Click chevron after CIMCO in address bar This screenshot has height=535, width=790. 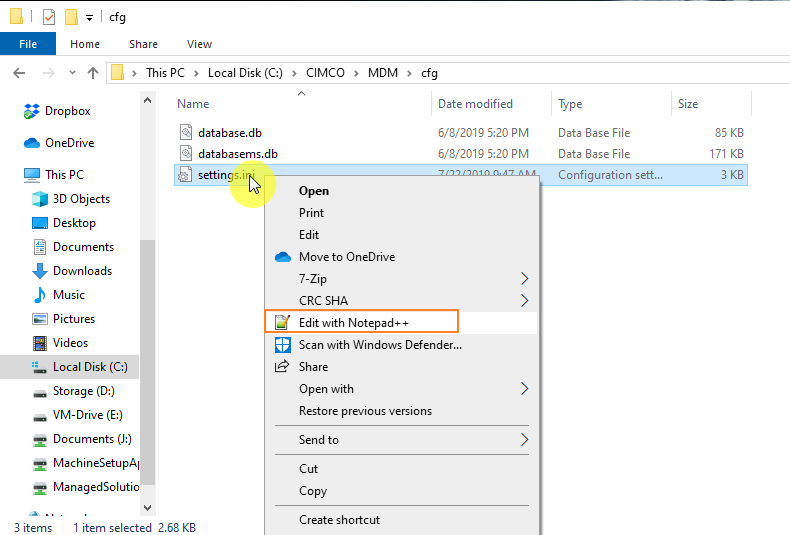(x=356, y=74)
